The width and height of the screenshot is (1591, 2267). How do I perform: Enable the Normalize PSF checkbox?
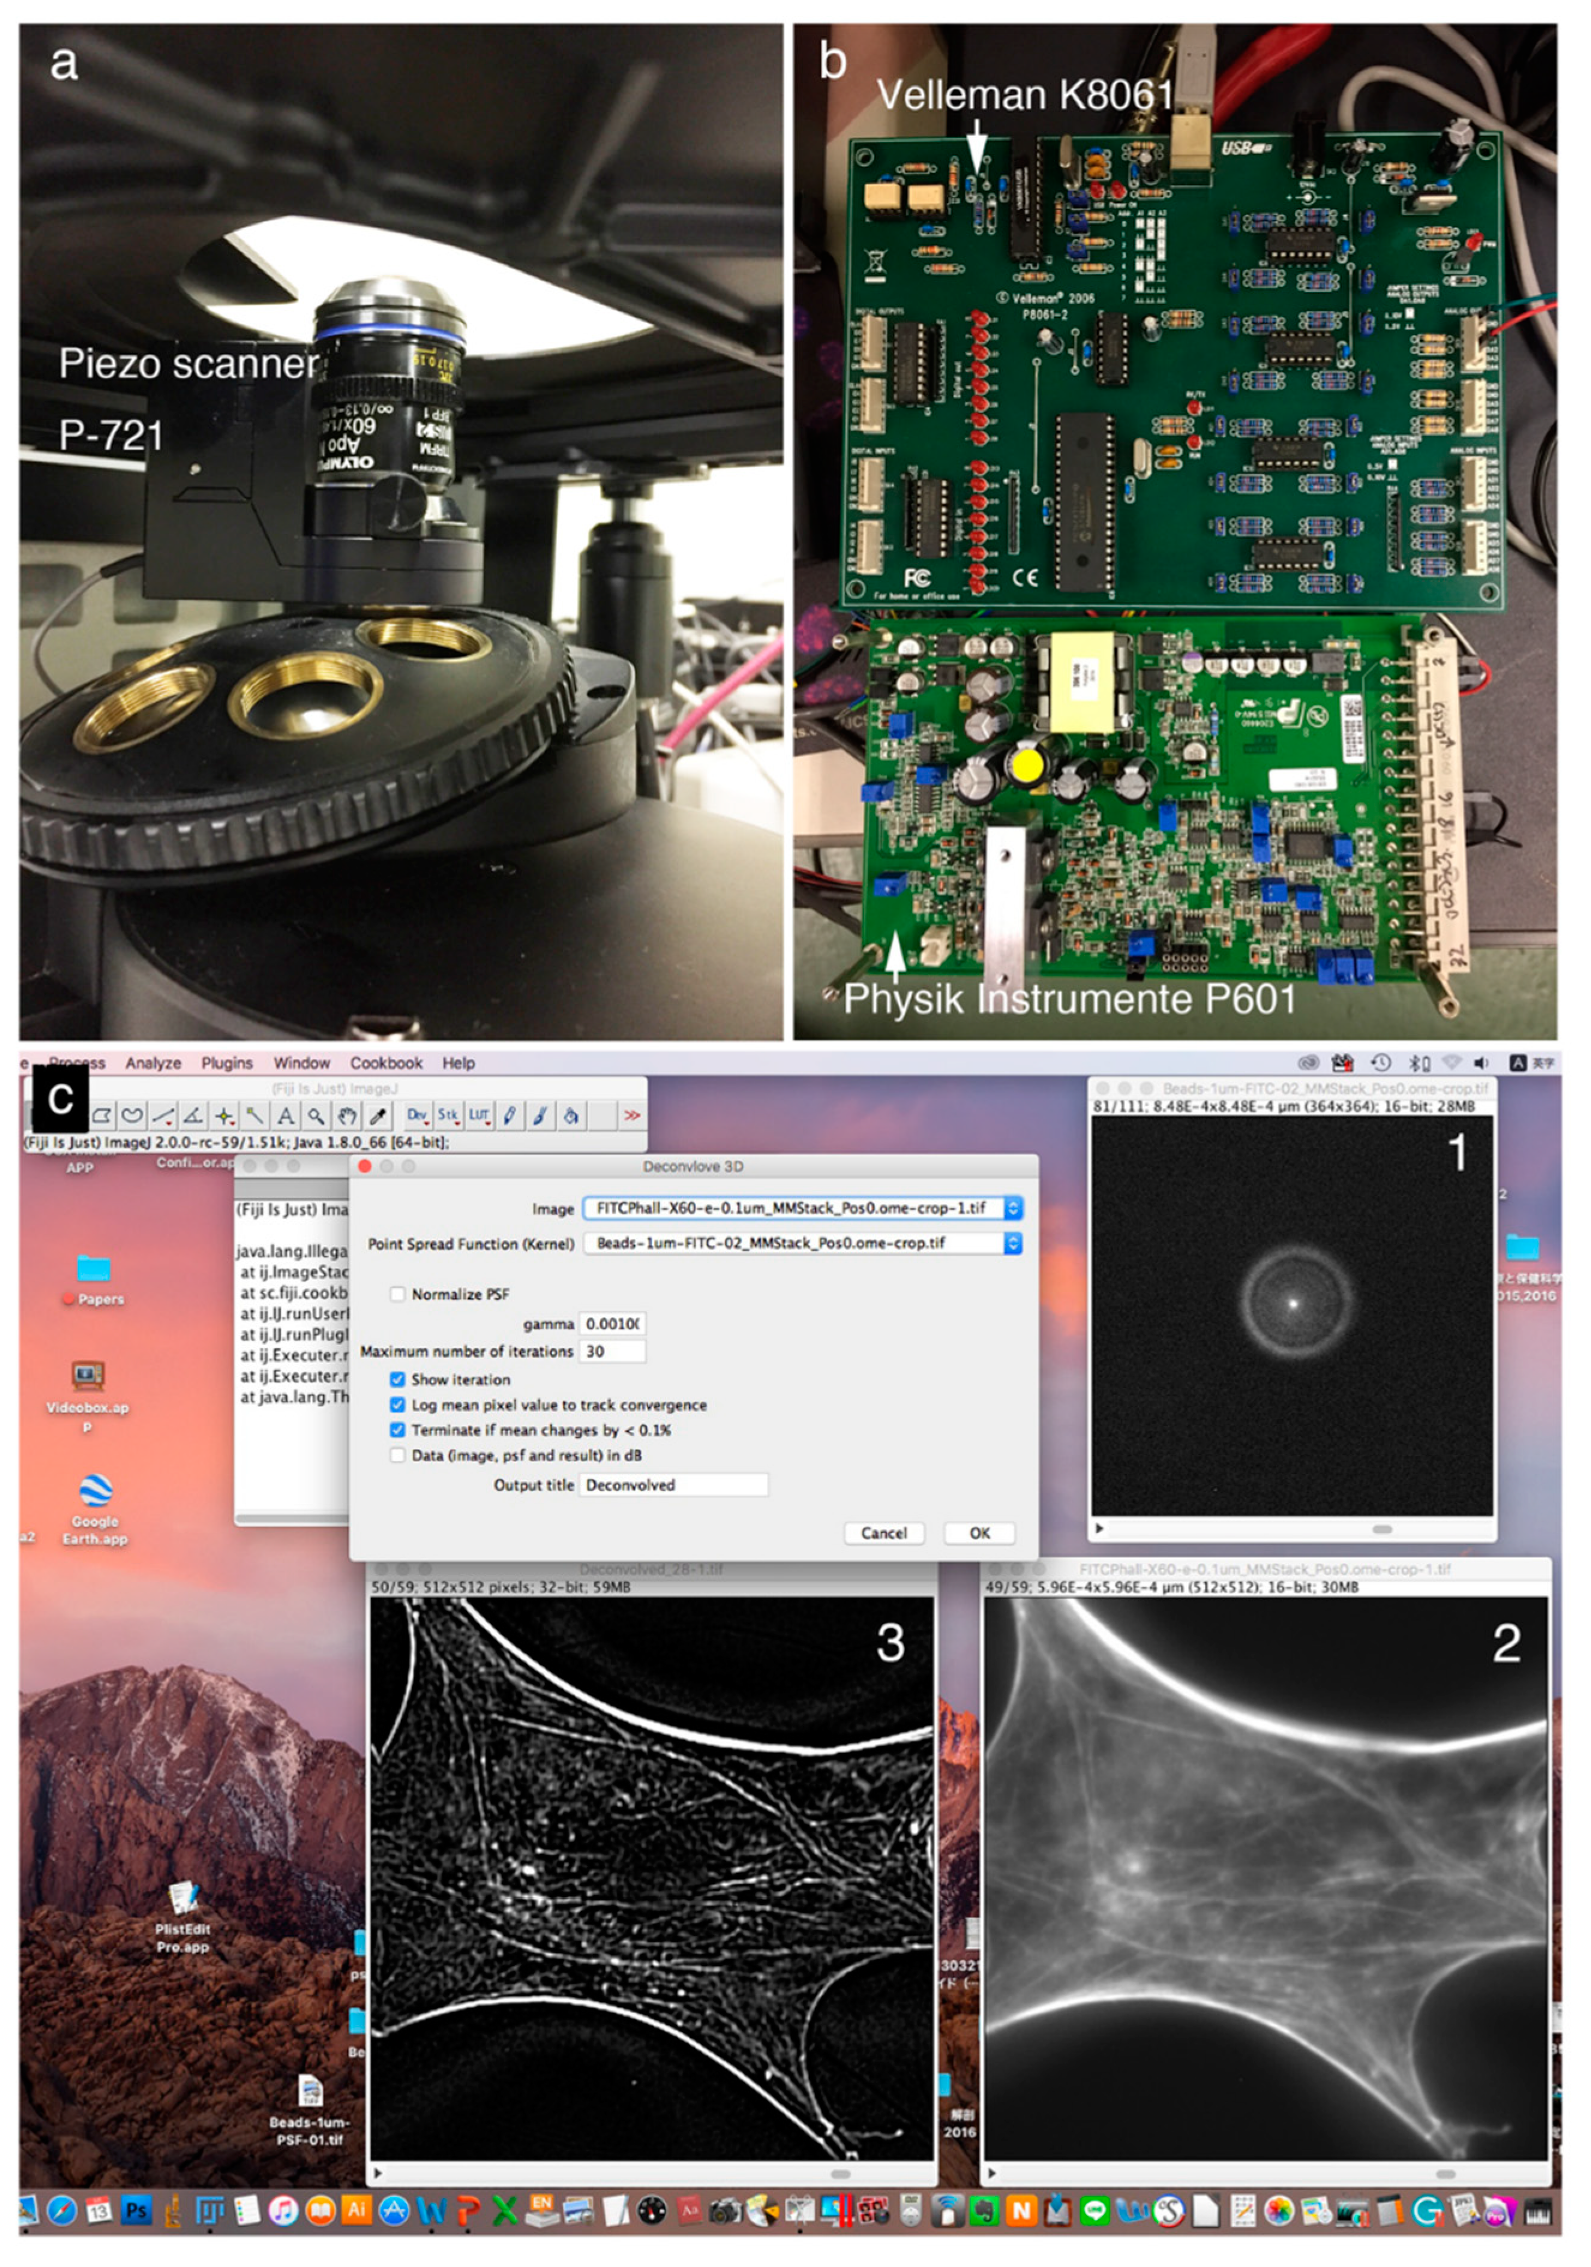click(x=398, y=1294)
